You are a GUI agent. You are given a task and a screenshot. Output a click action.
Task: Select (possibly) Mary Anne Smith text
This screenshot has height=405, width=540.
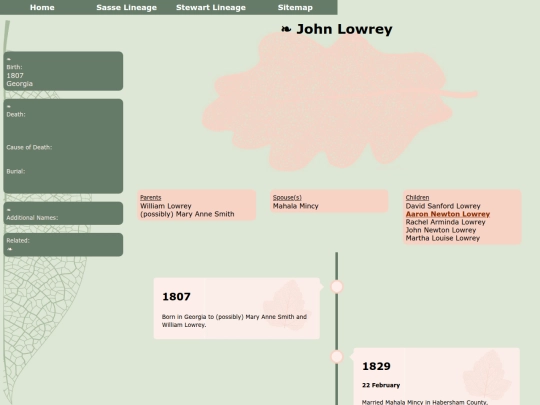(x=187, y=214)
